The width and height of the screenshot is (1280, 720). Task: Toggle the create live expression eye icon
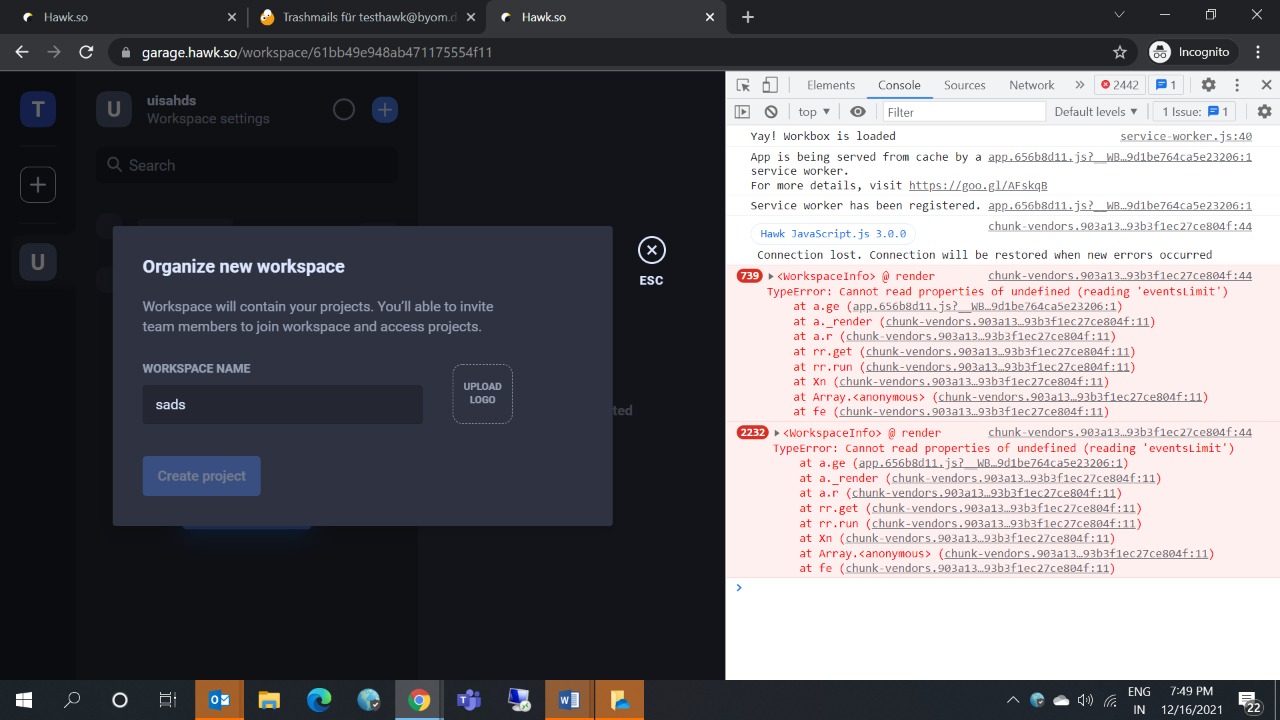point(857,111)
